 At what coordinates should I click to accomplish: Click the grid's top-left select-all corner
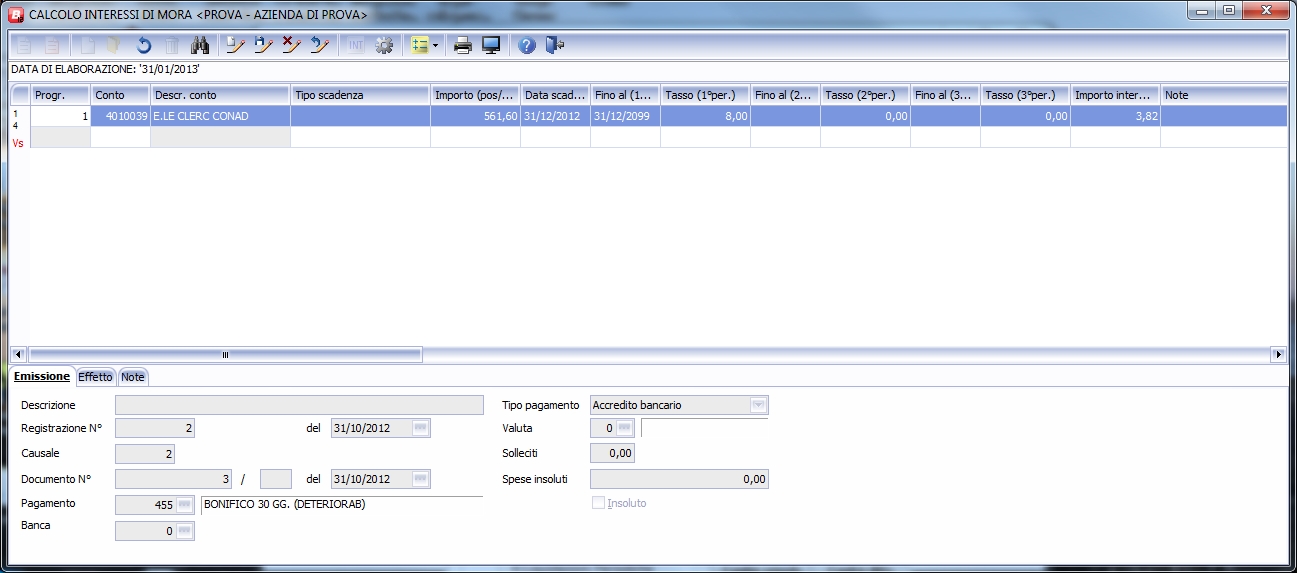point(20,95)
